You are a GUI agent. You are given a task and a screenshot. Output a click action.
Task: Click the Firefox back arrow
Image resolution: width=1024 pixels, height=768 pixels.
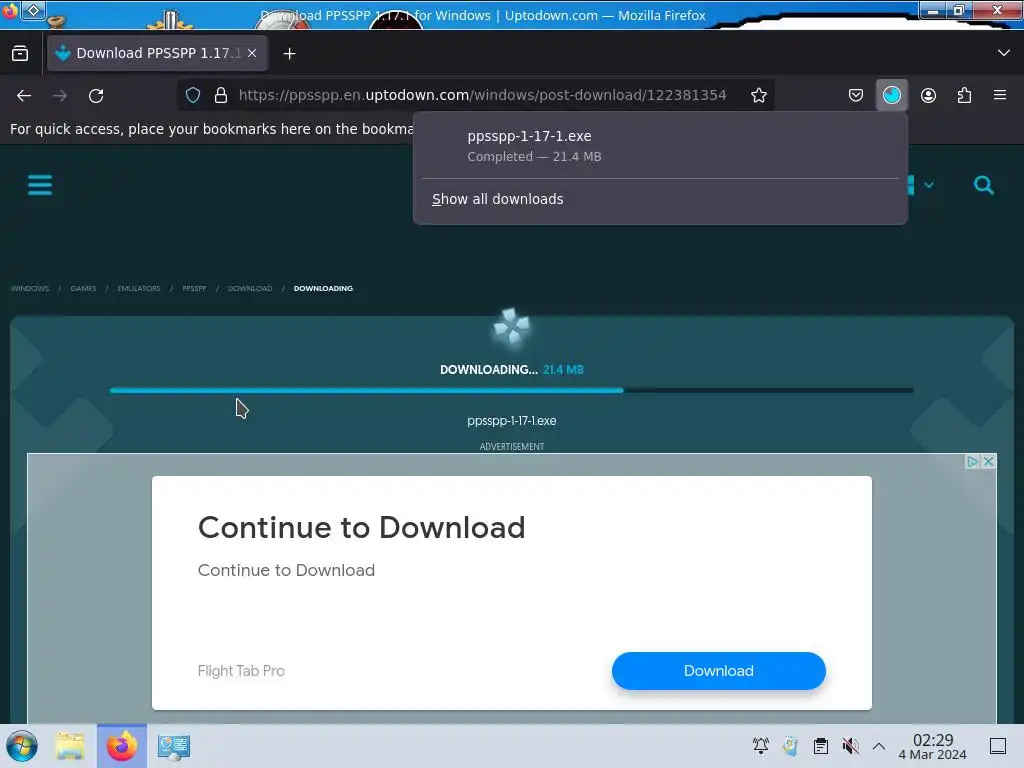click(x=24, y=96)
